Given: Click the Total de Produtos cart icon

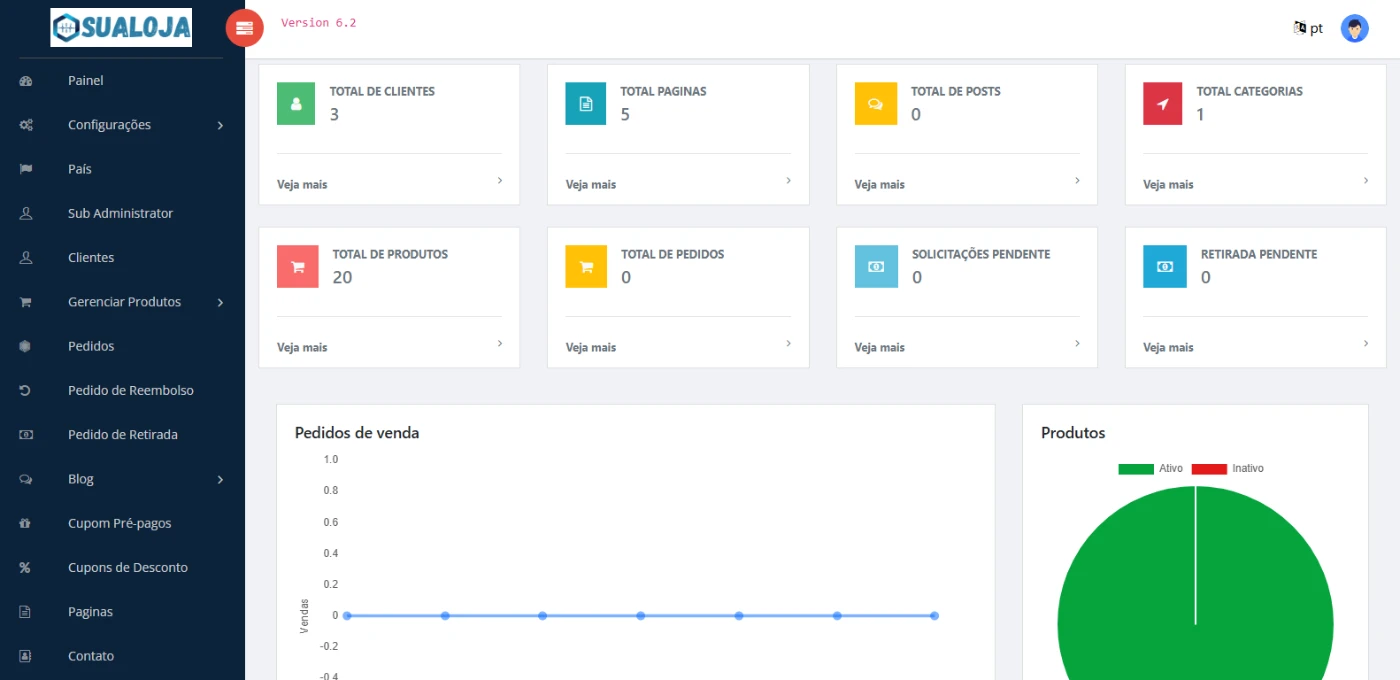Looking at the screenshot, I should (297, 267).
